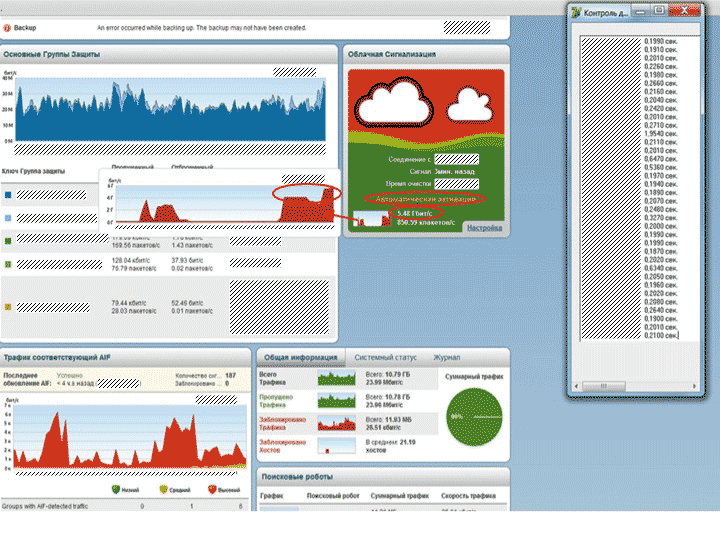Close the Контроль window
Screen dimensions: 720x540
click(684, 10)
